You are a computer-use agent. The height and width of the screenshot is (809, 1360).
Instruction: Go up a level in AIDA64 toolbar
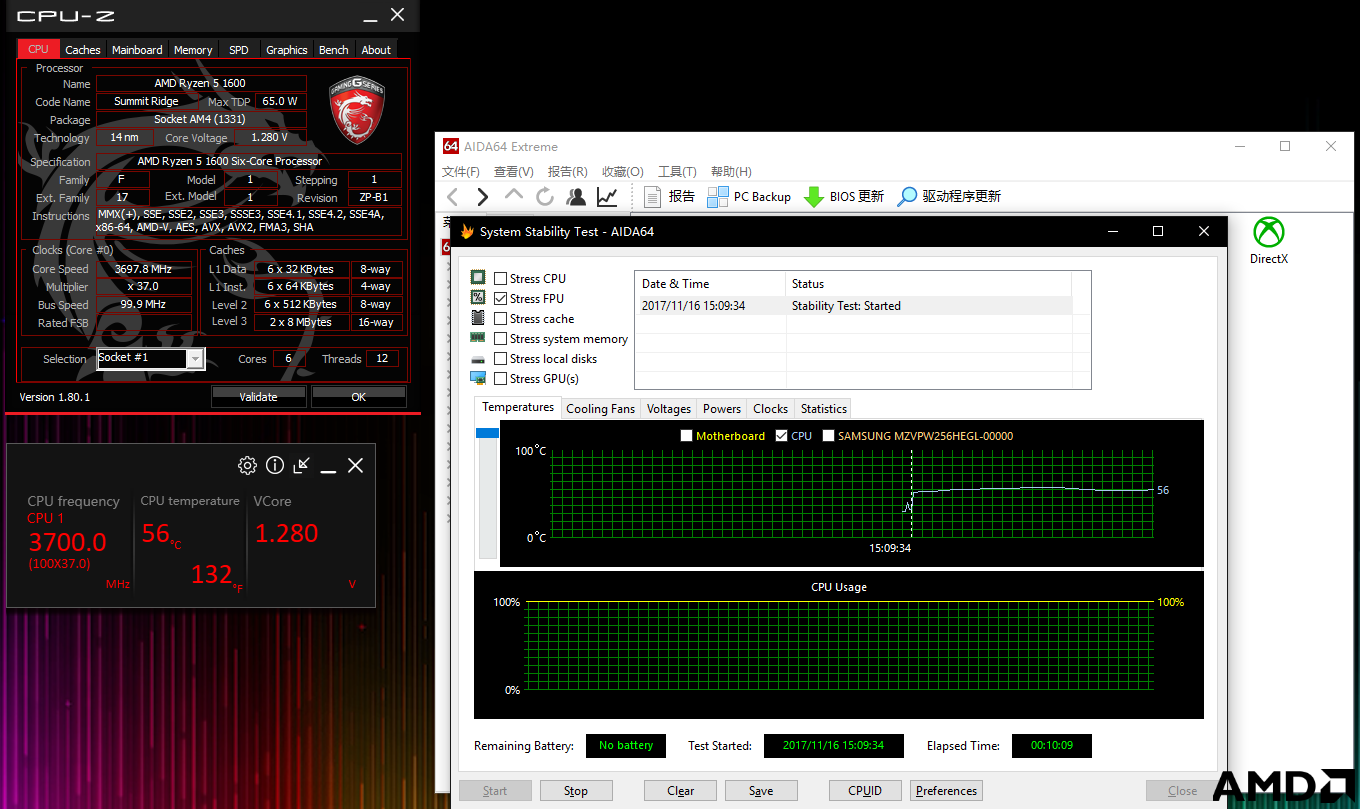[514, 196]
